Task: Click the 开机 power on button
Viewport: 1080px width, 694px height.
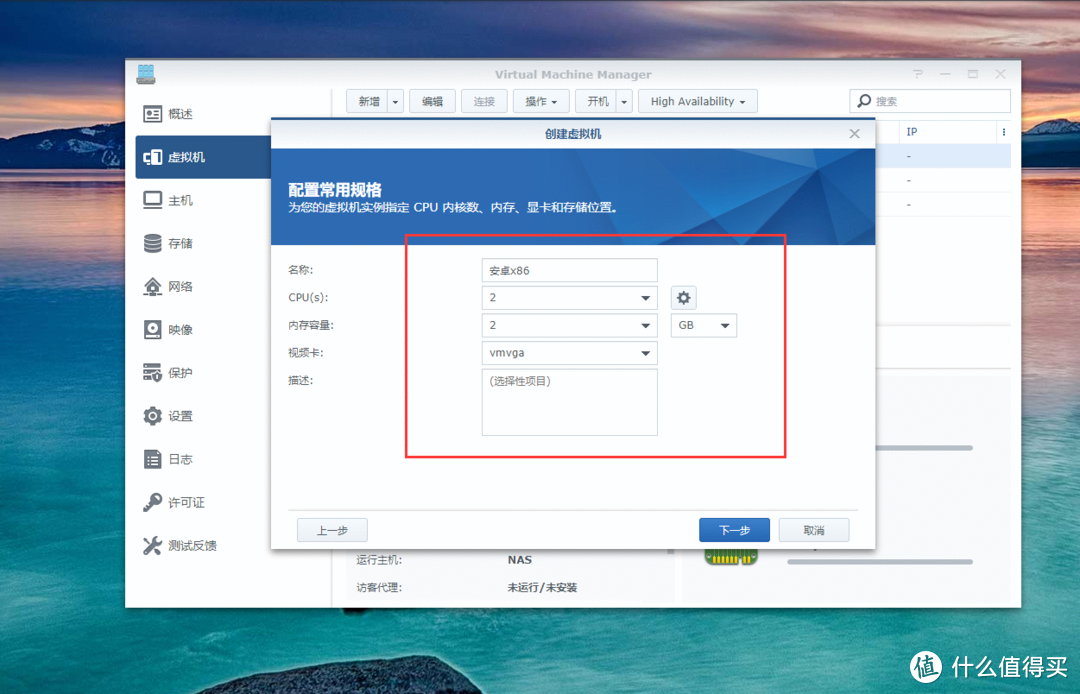Action: tap(596, 101)
